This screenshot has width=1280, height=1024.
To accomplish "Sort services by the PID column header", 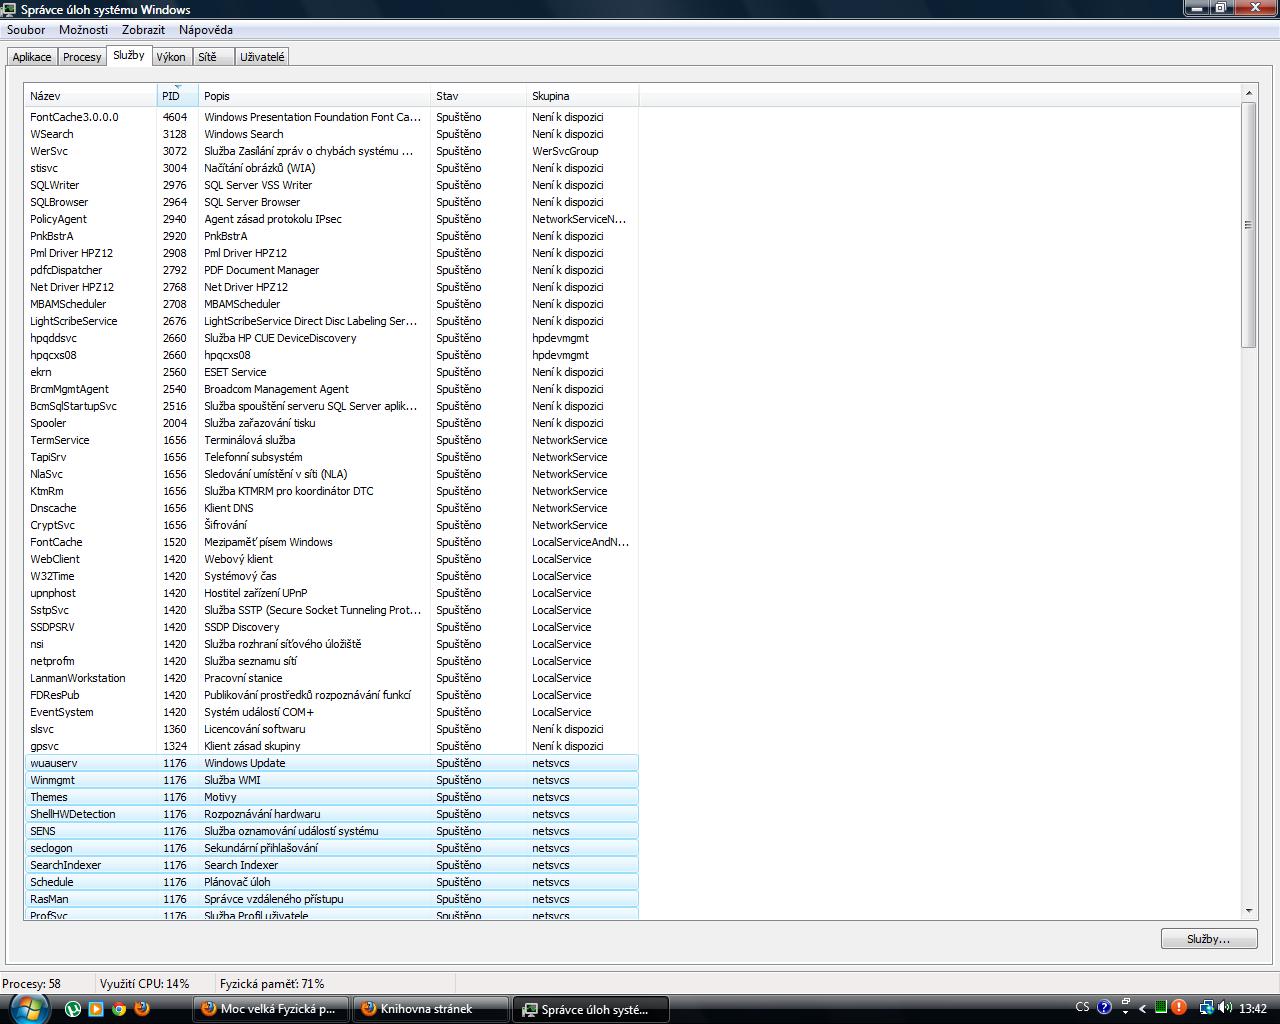I will [x=177, y=96].
